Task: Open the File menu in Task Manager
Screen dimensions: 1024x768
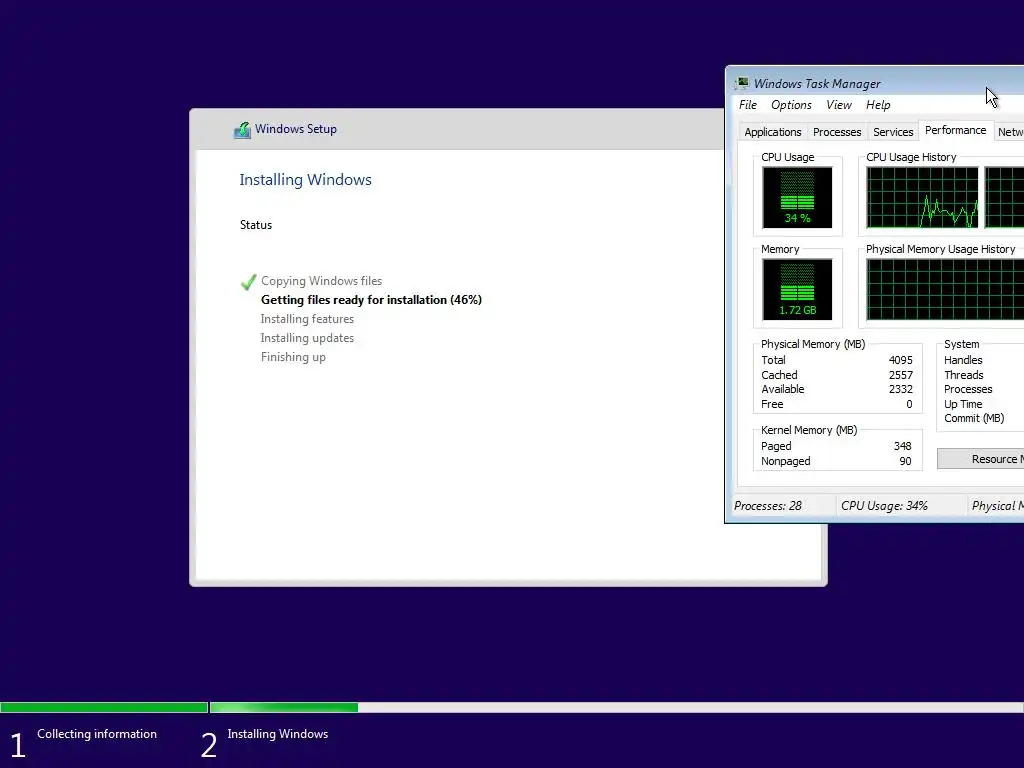Action: [748, 105]
